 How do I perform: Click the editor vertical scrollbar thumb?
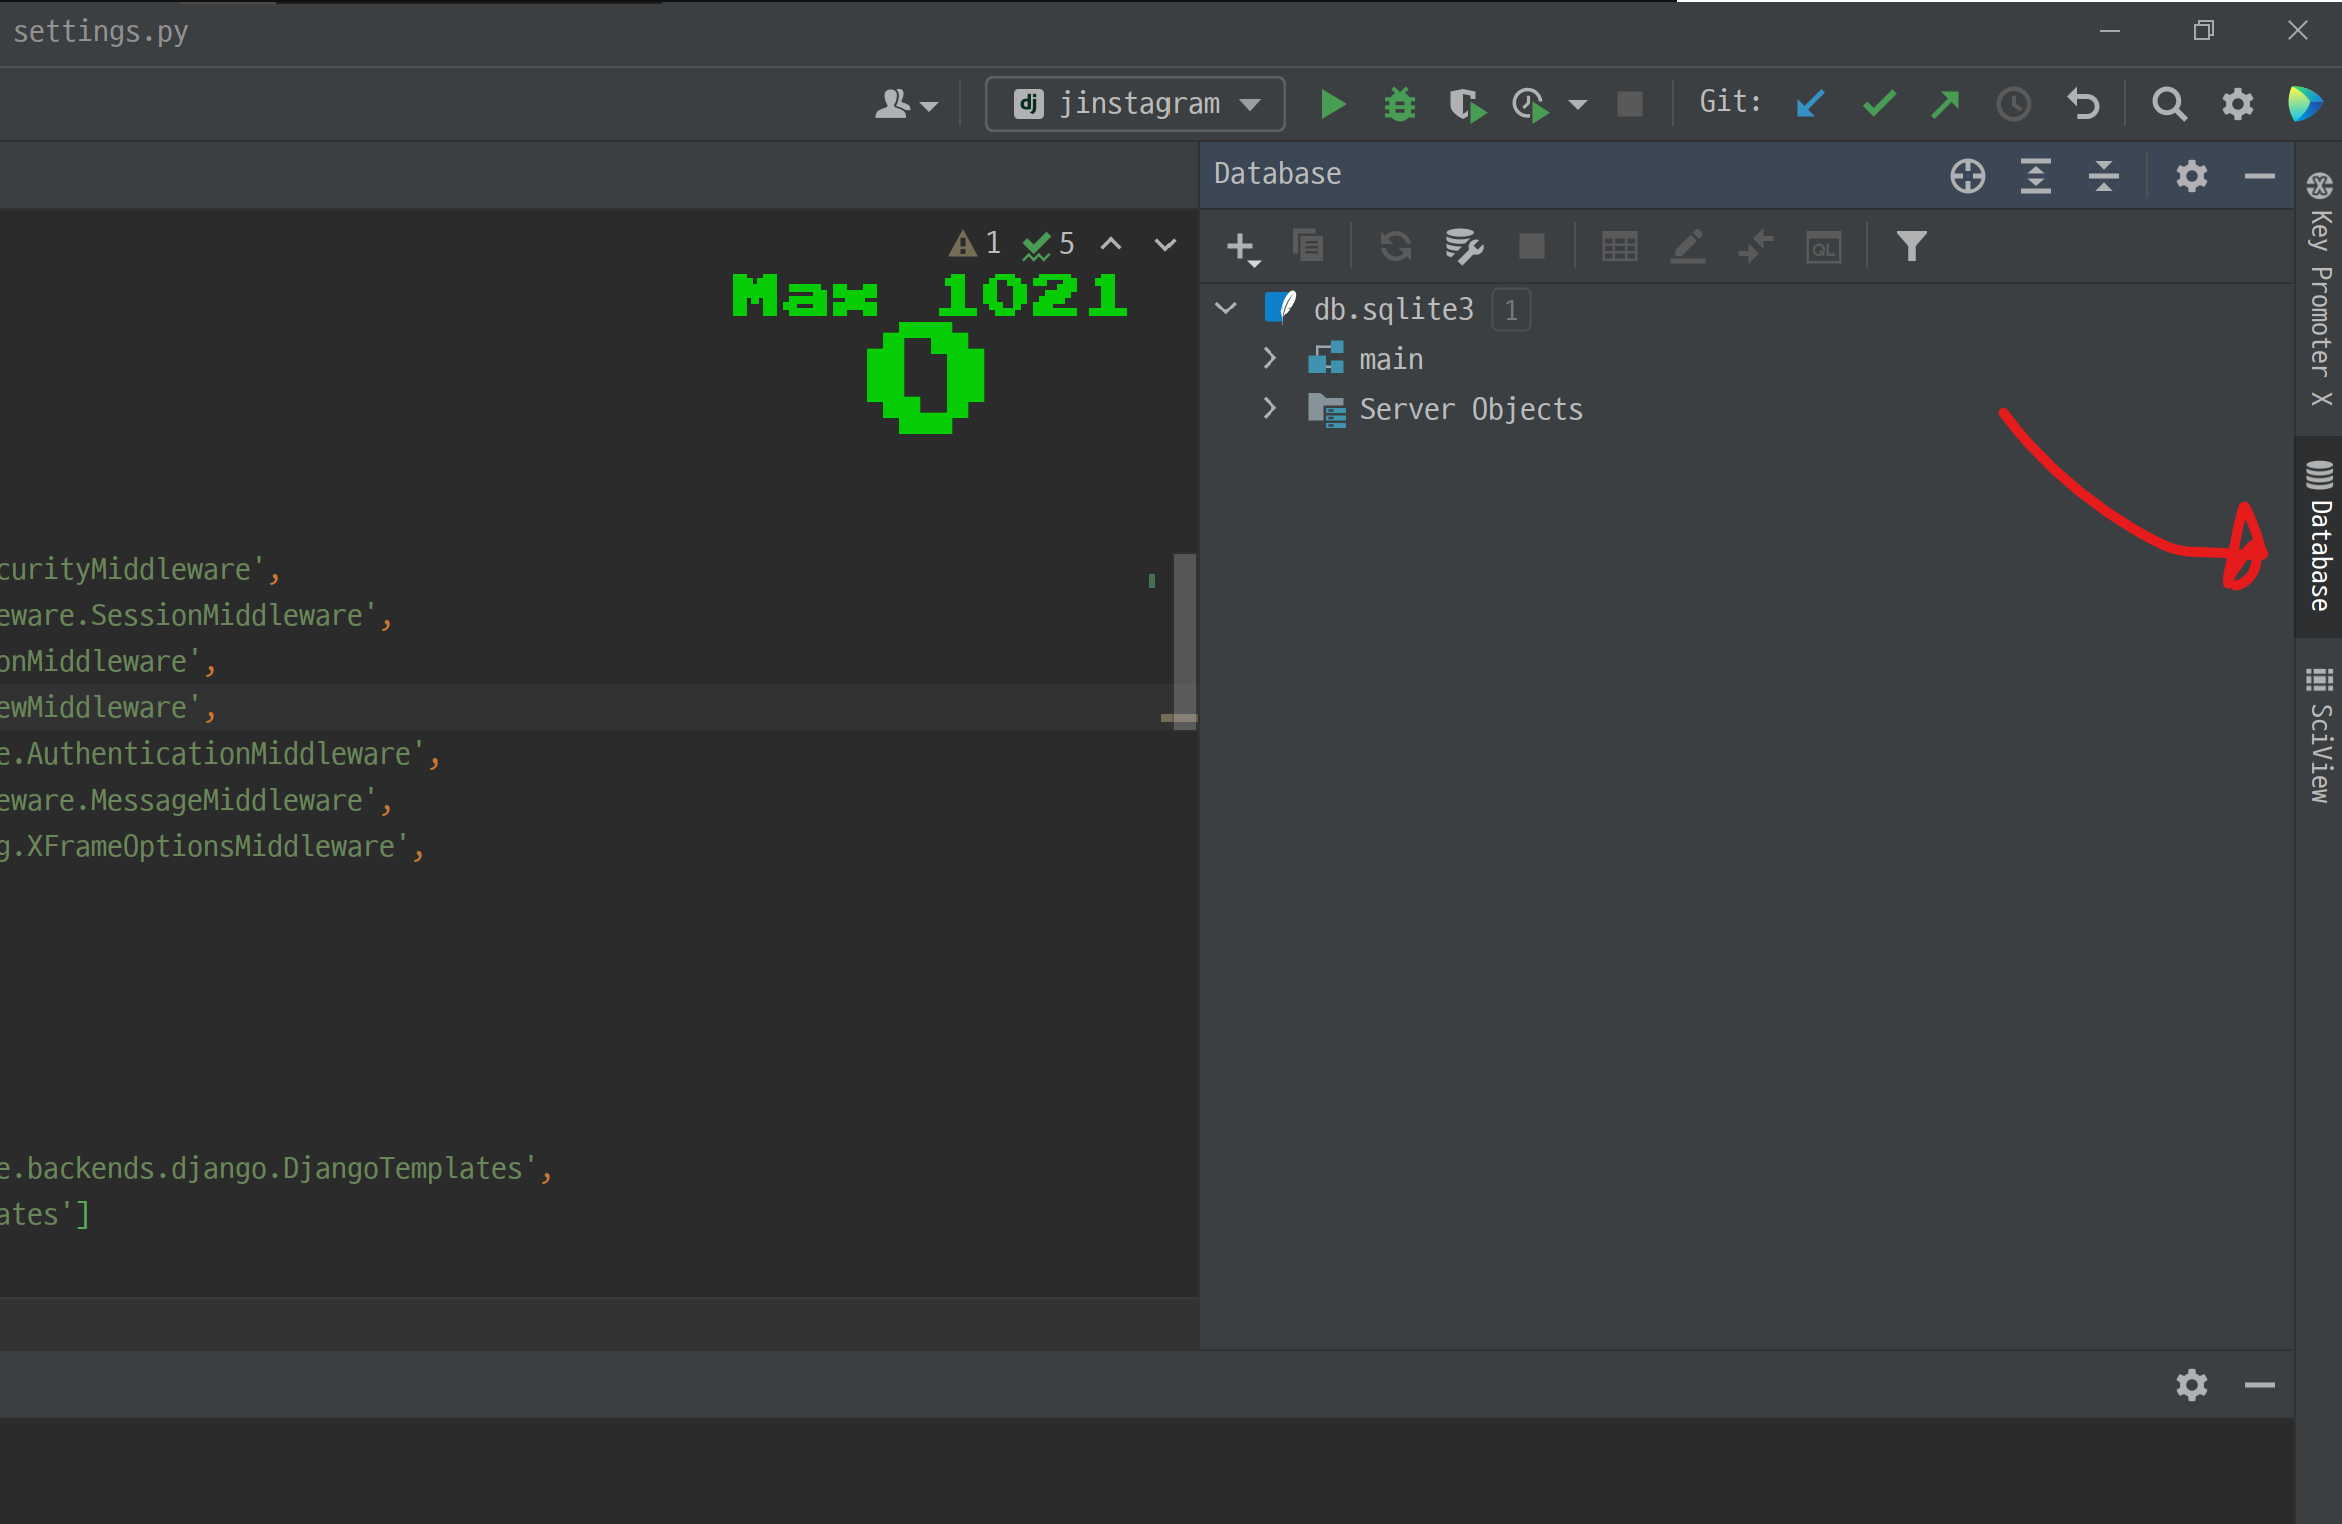click(1184, 640)
